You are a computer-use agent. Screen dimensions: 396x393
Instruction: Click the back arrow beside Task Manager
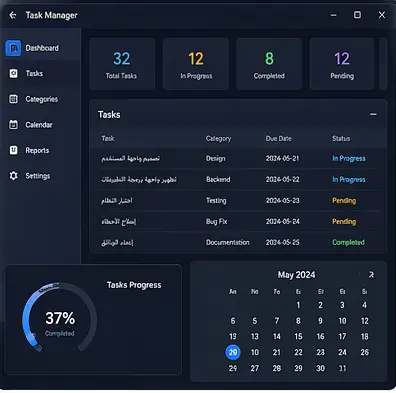13,15
